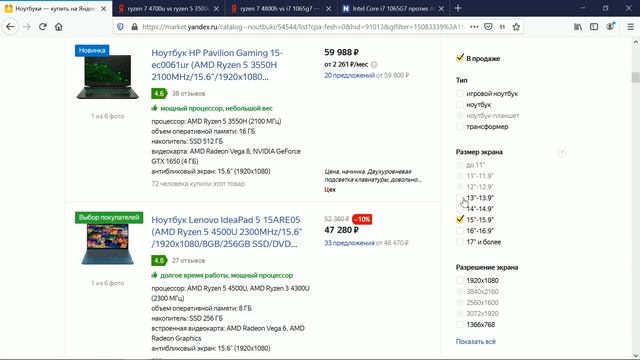Click the 'Новинка' badge on HP laptop
This screenshot has height=360, width=640.
coord(92,51)
